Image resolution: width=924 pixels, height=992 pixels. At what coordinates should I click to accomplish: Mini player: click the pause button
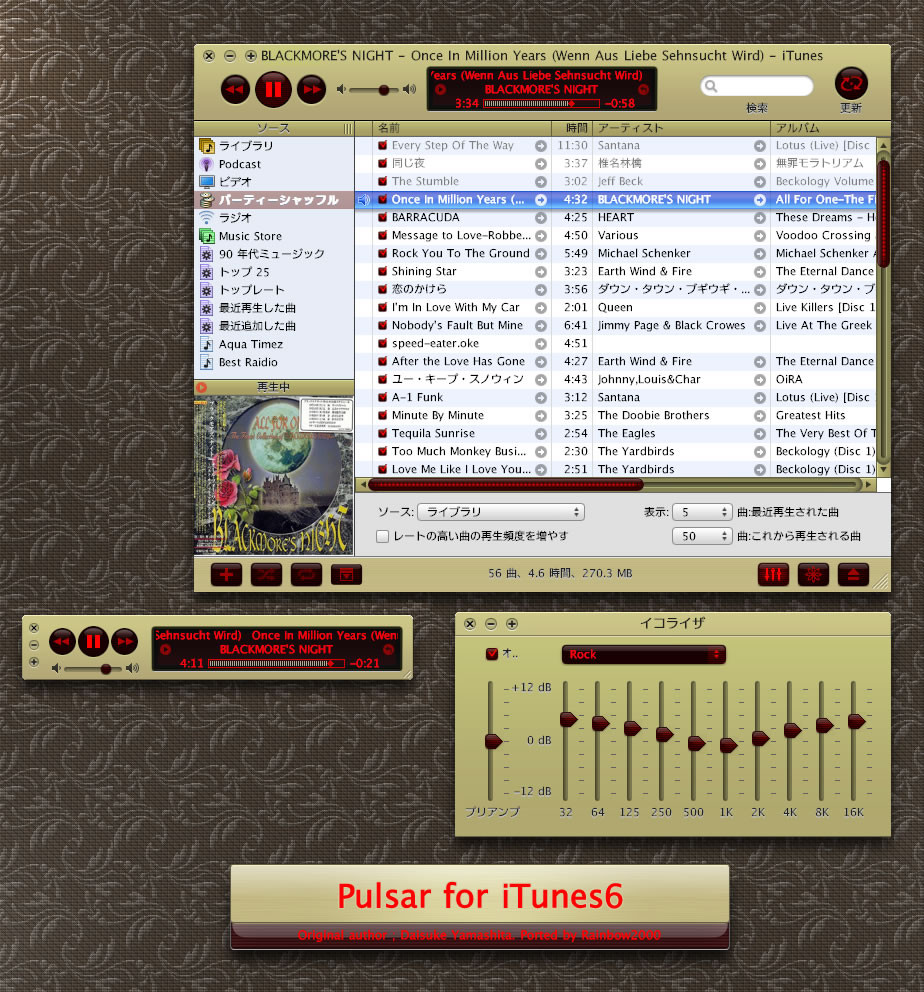coord(93,642)
